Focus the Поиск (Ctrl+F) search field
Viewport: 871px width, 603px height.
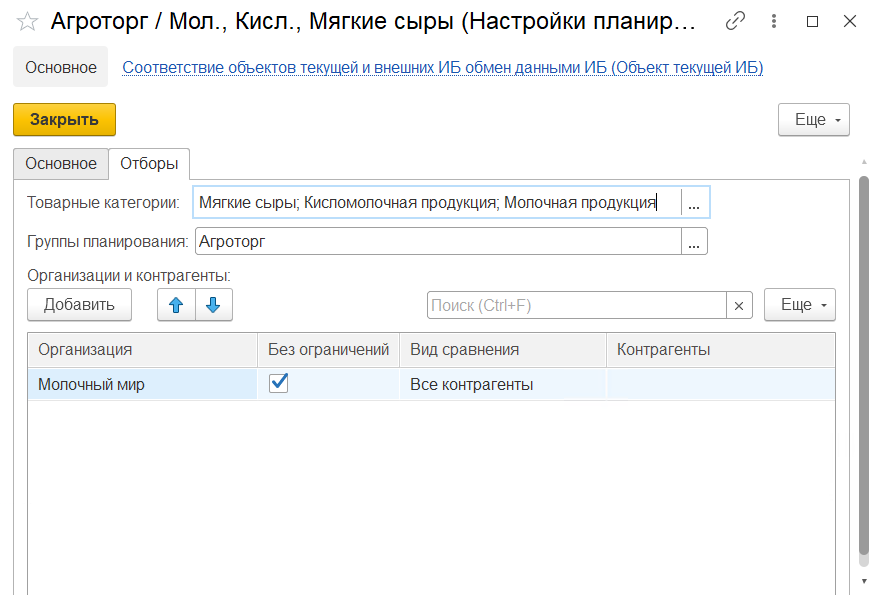point(576,305)
